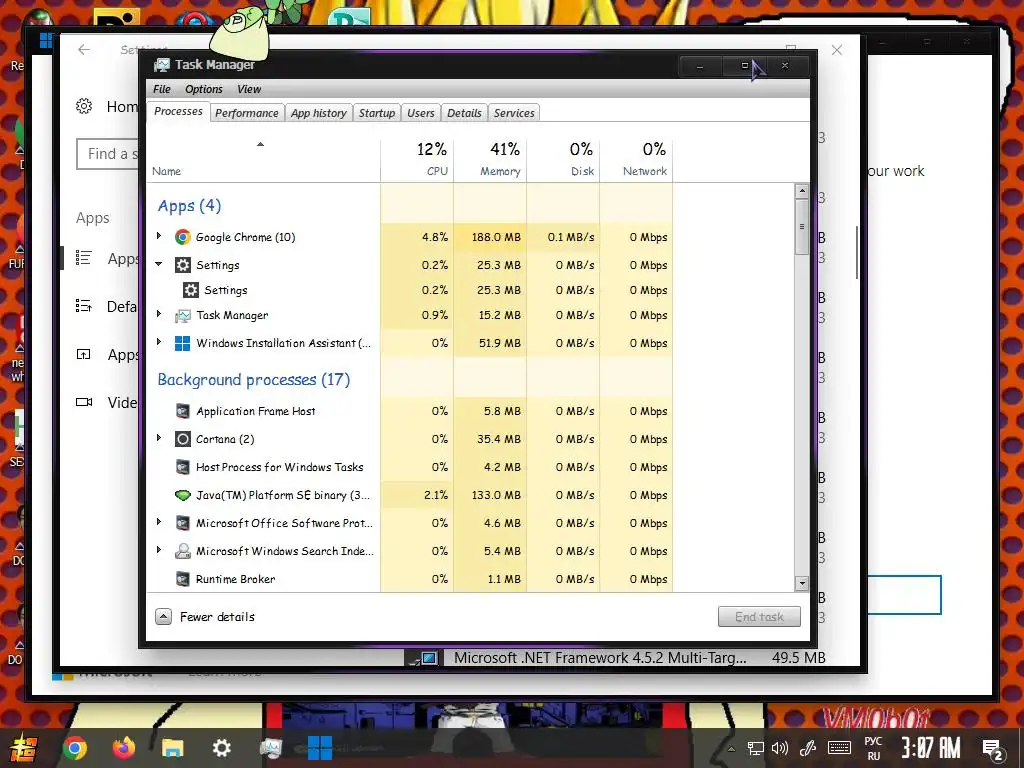Click the Java Platform SE binary icon
1024x768 pixels.
183,495
